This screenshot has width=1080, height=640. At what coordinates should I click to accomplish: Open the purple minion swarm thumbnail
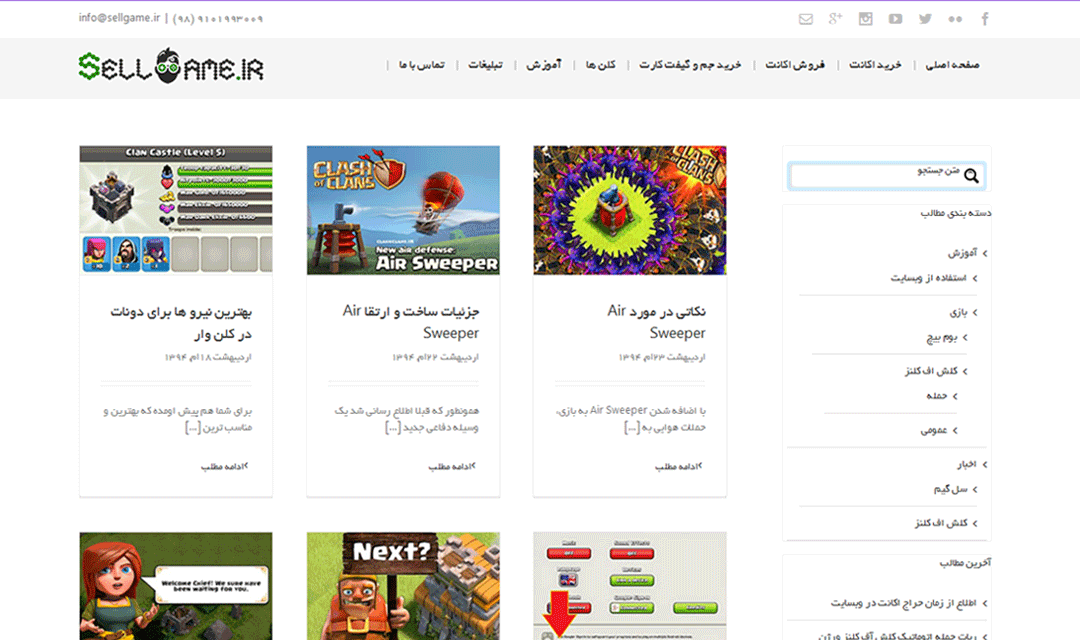pyautogui.click(x=630, y=210)
